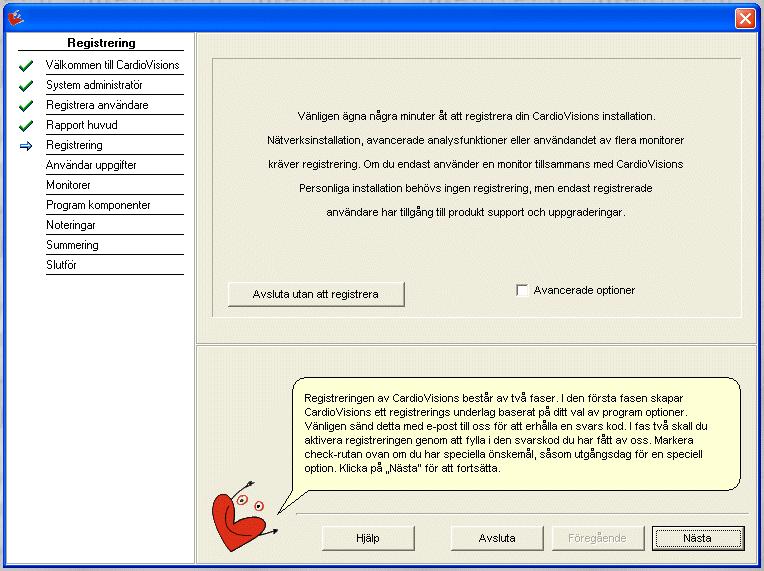Select step Summering

pos(72,245)
